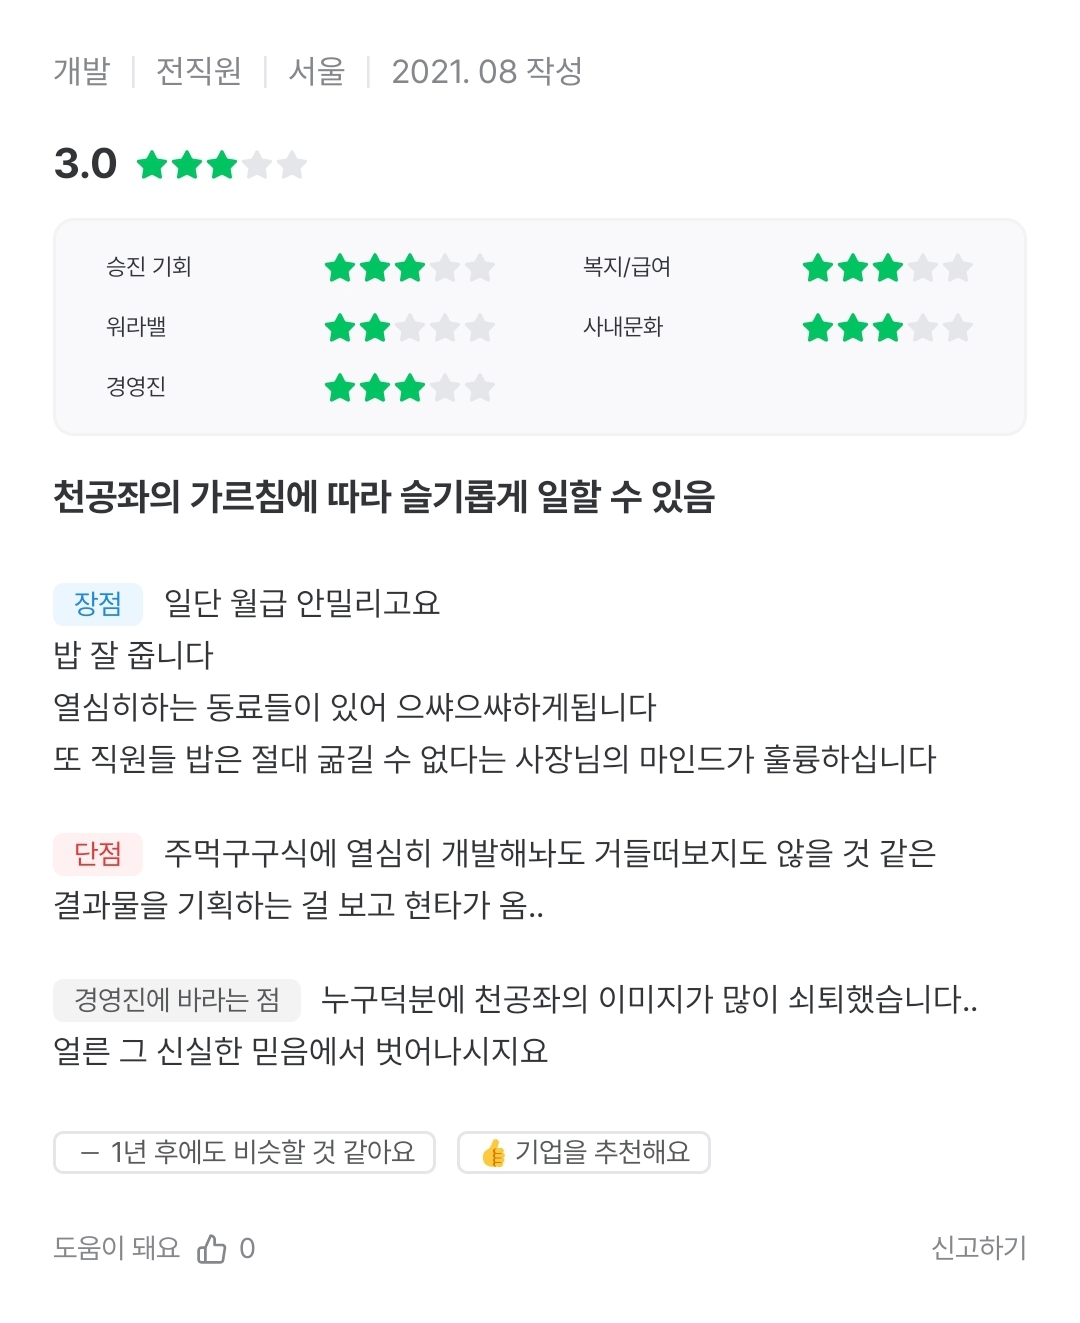Select the 경영진에 바라는 점 label
This screenshot has height=1323, width=1080.
pyautogui.click(x=177, y=1000)
